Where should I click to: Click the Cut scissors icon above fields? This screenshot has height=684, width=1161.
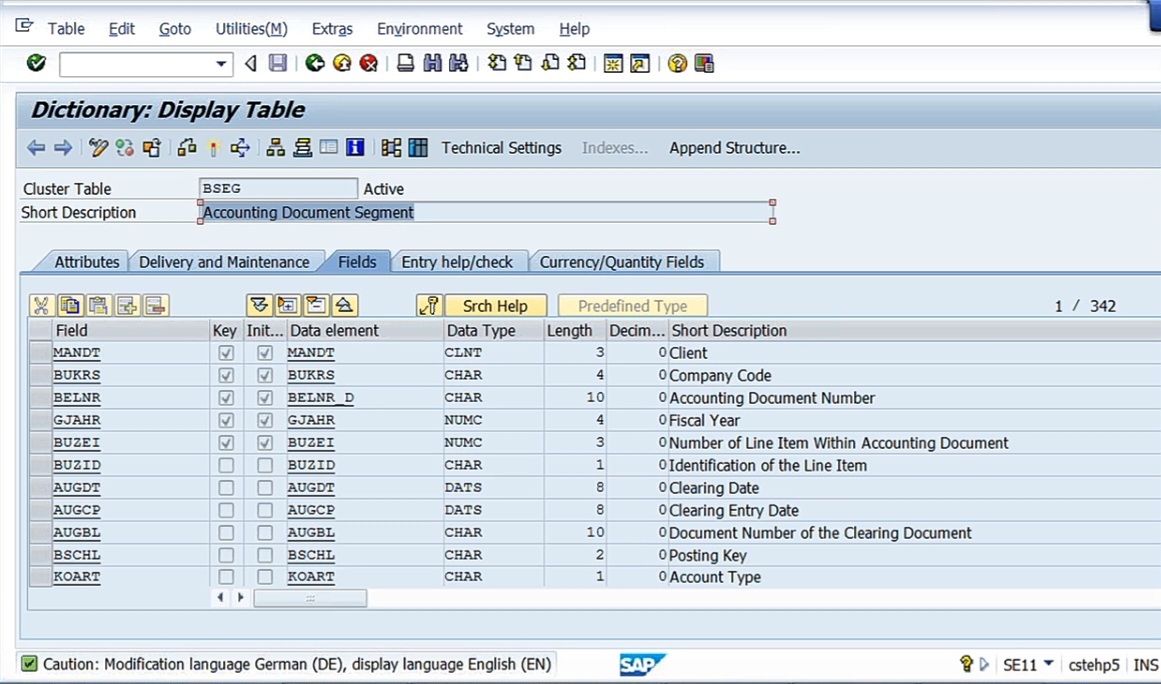[41, 305]
